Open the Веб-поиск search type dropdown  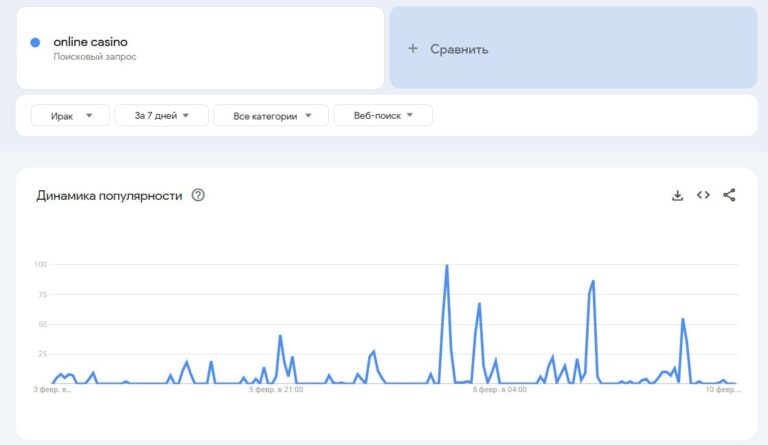(383, 116)
